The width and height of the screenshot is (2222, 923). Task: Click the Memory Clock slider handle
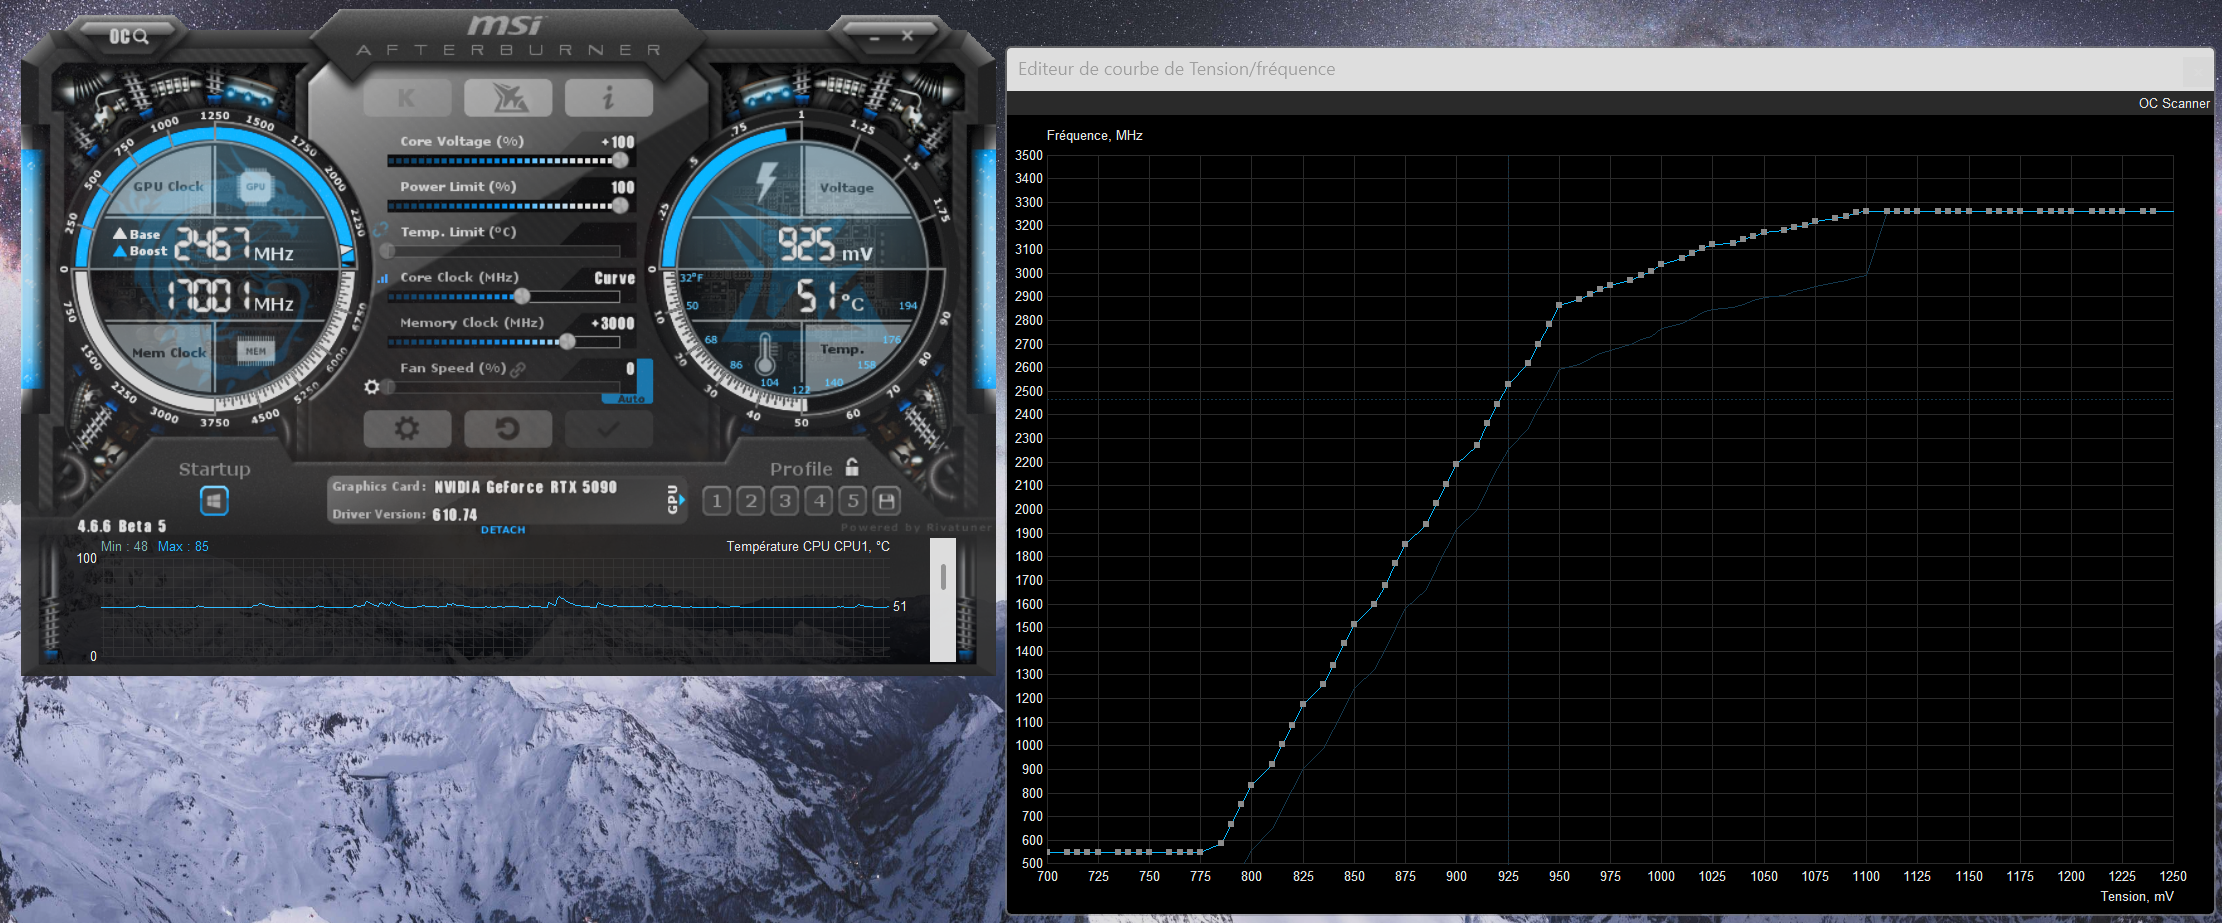coord(567,342)
